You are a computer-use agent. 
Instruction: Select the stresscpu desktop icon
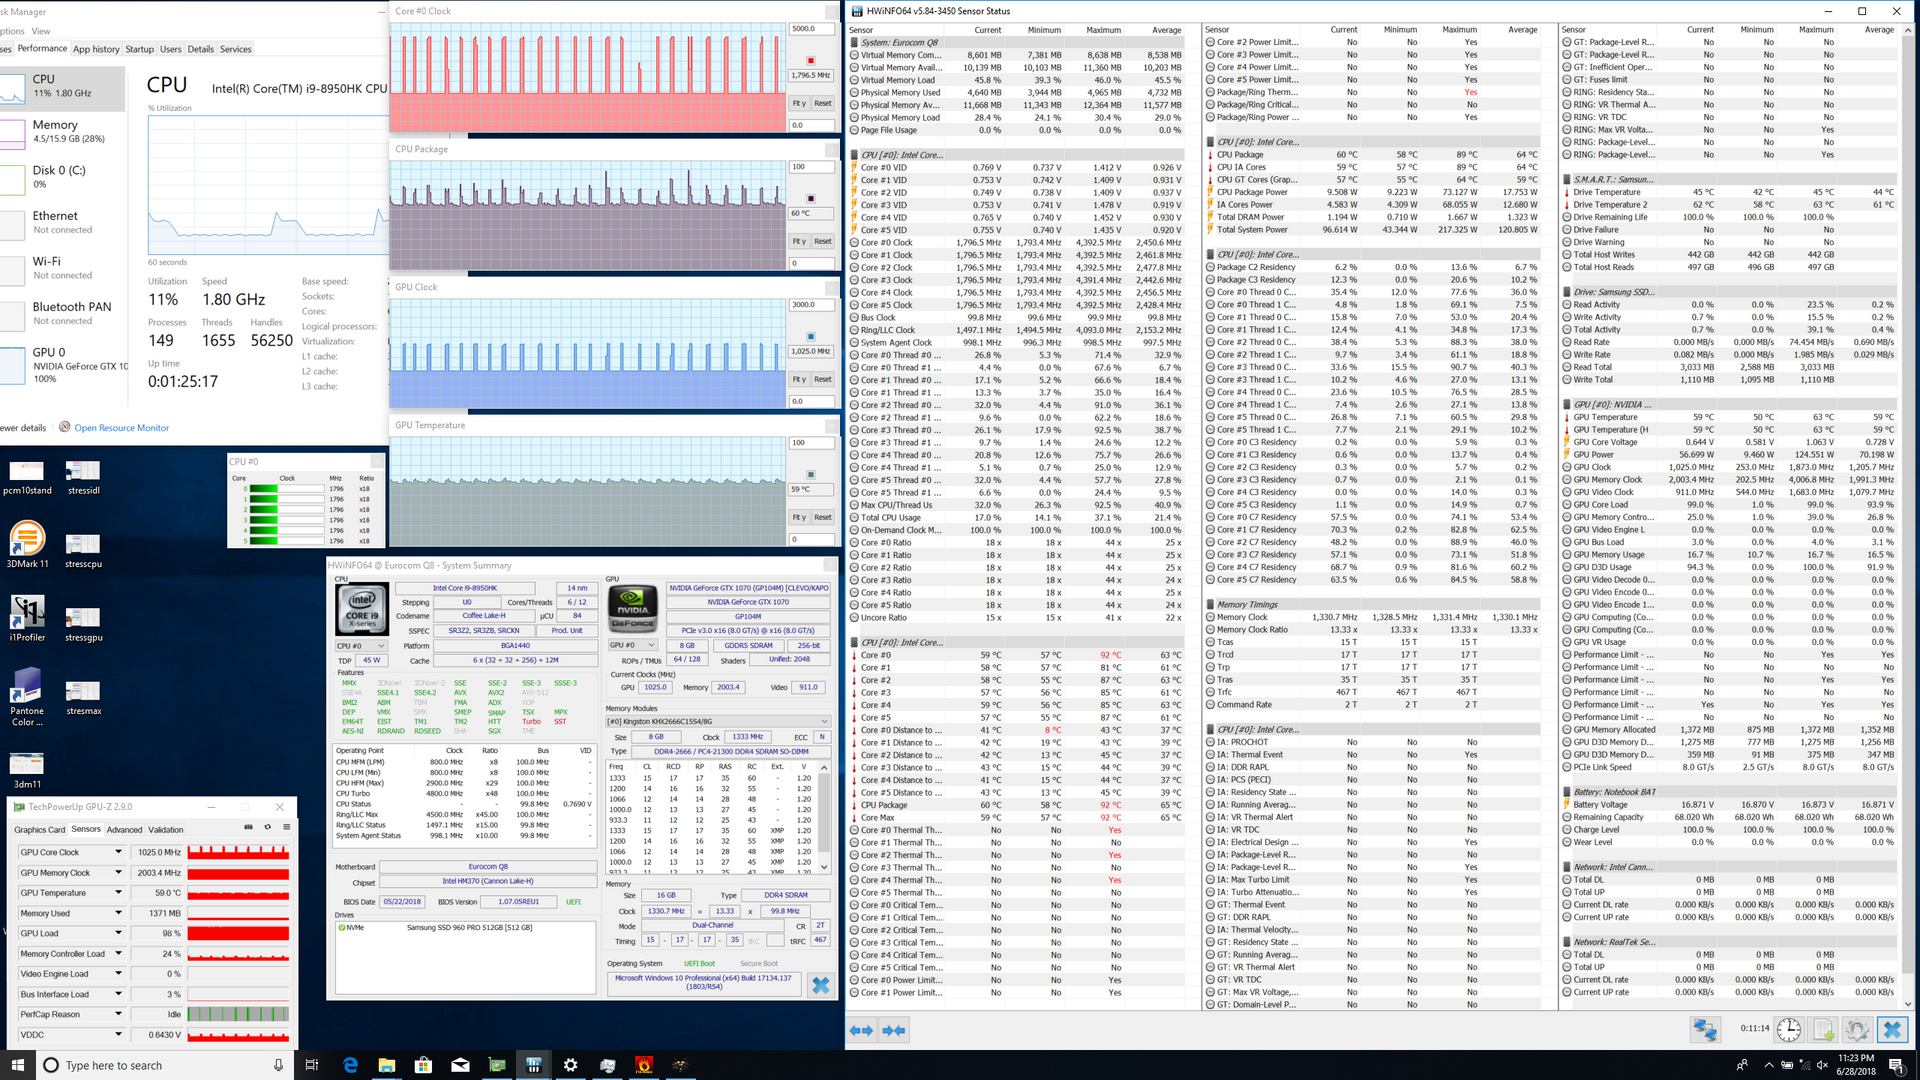[x=84, y=550]
